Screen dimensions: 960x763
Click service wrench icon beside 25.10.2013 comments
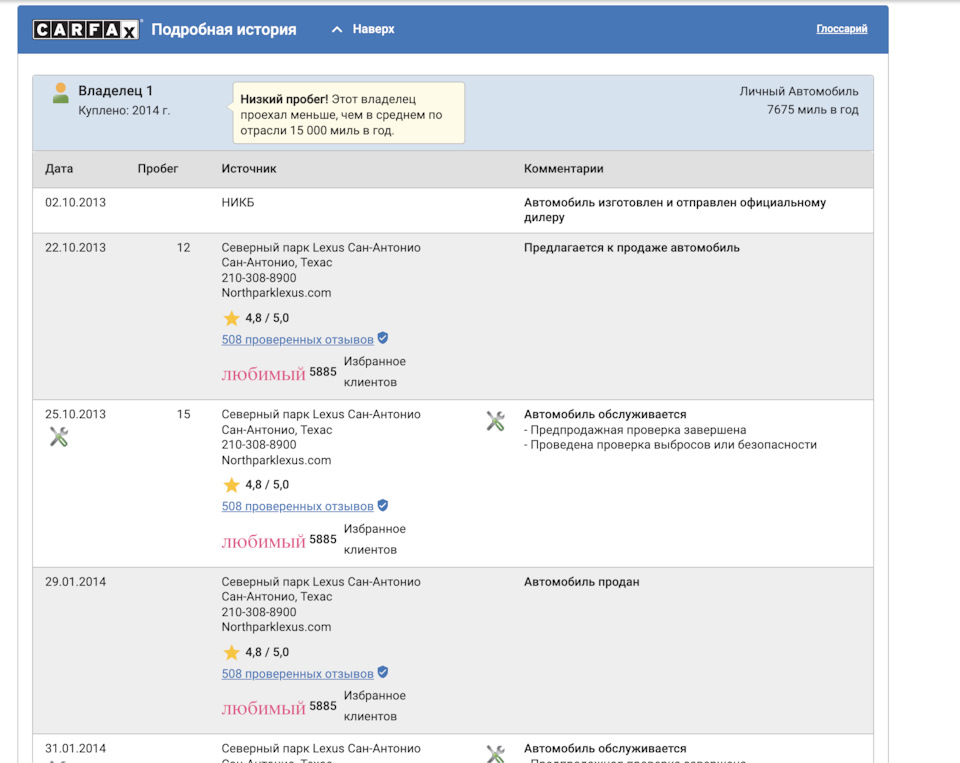point(495,421)
